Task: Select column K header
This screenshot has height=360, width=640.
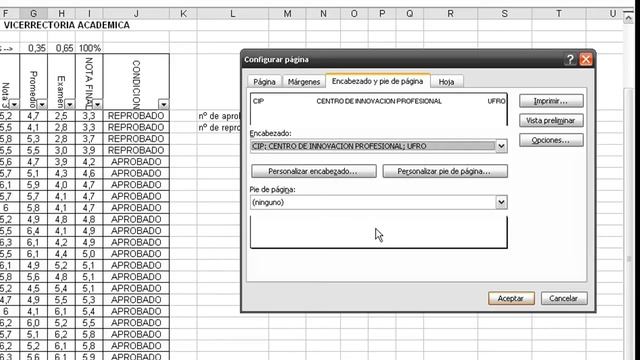Action: pos(183,14)
